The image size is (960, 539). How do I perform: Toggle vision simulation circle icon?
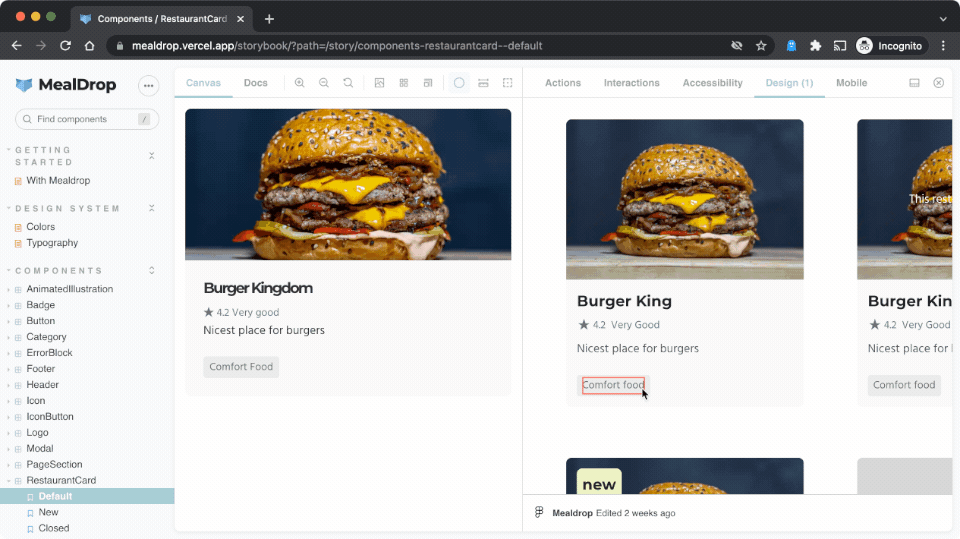pos(459,83)
